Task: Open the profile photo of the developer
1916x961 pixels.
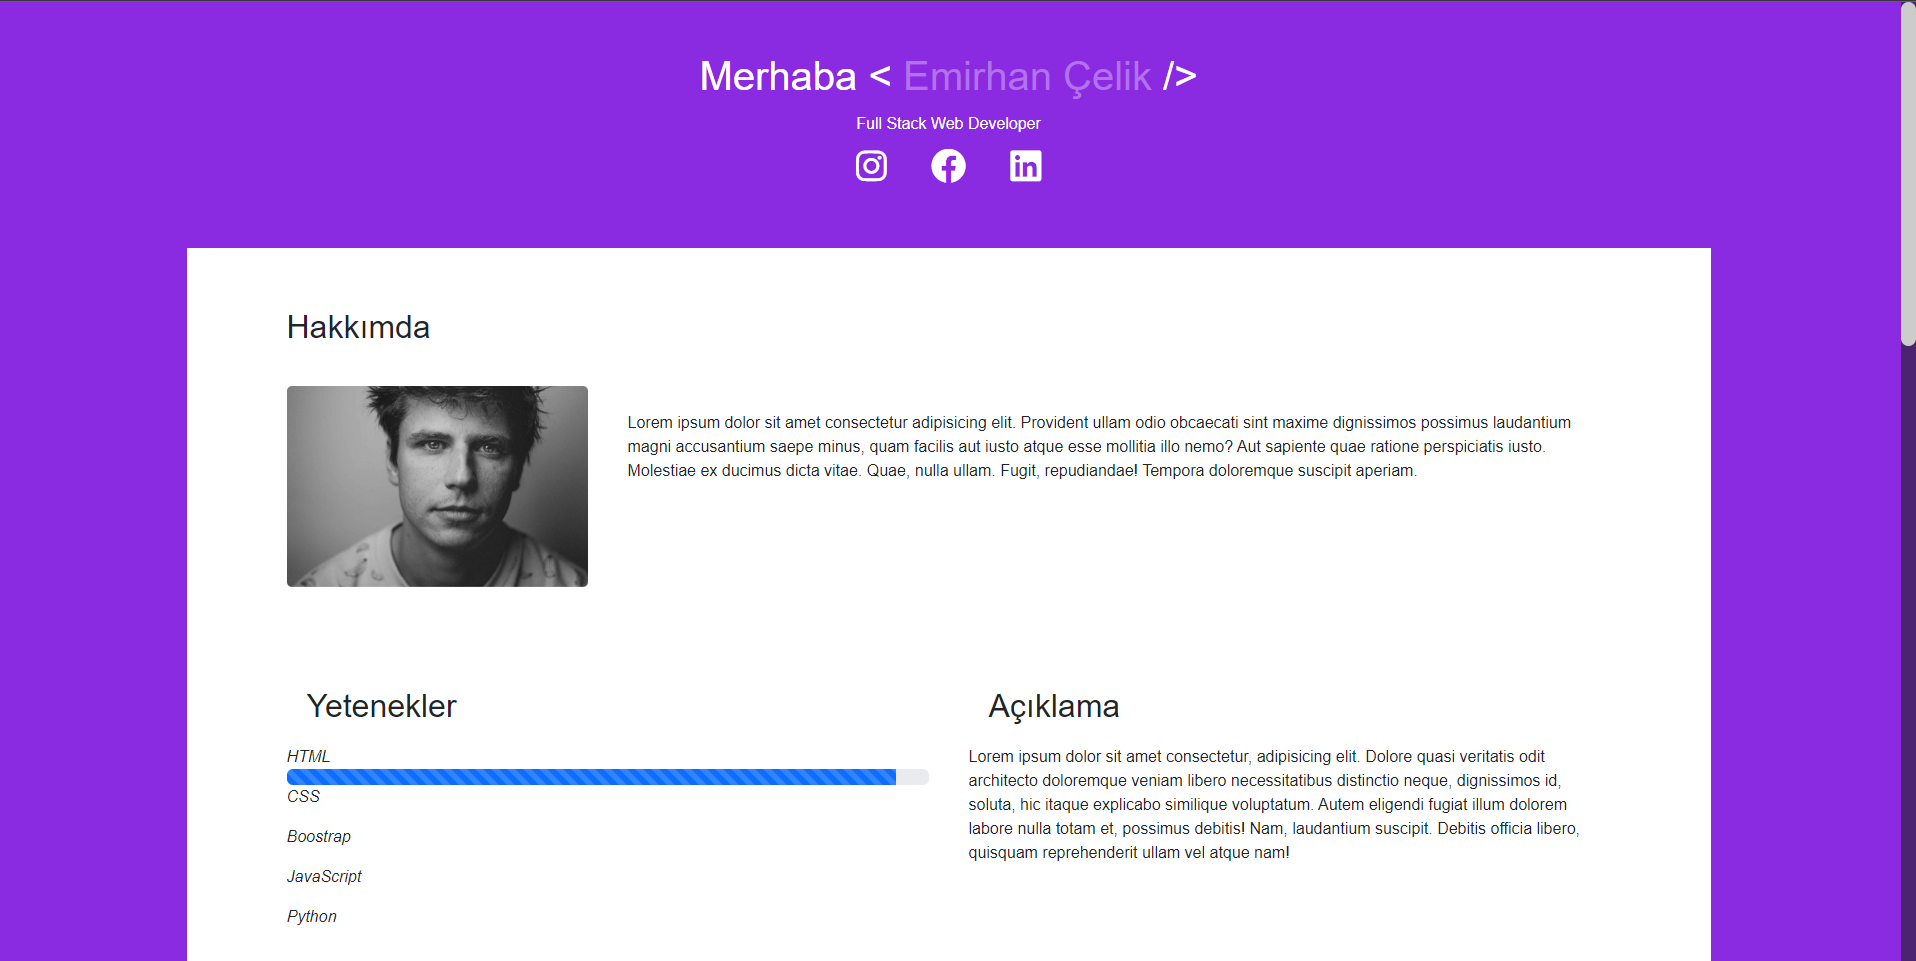Action: 437,486
